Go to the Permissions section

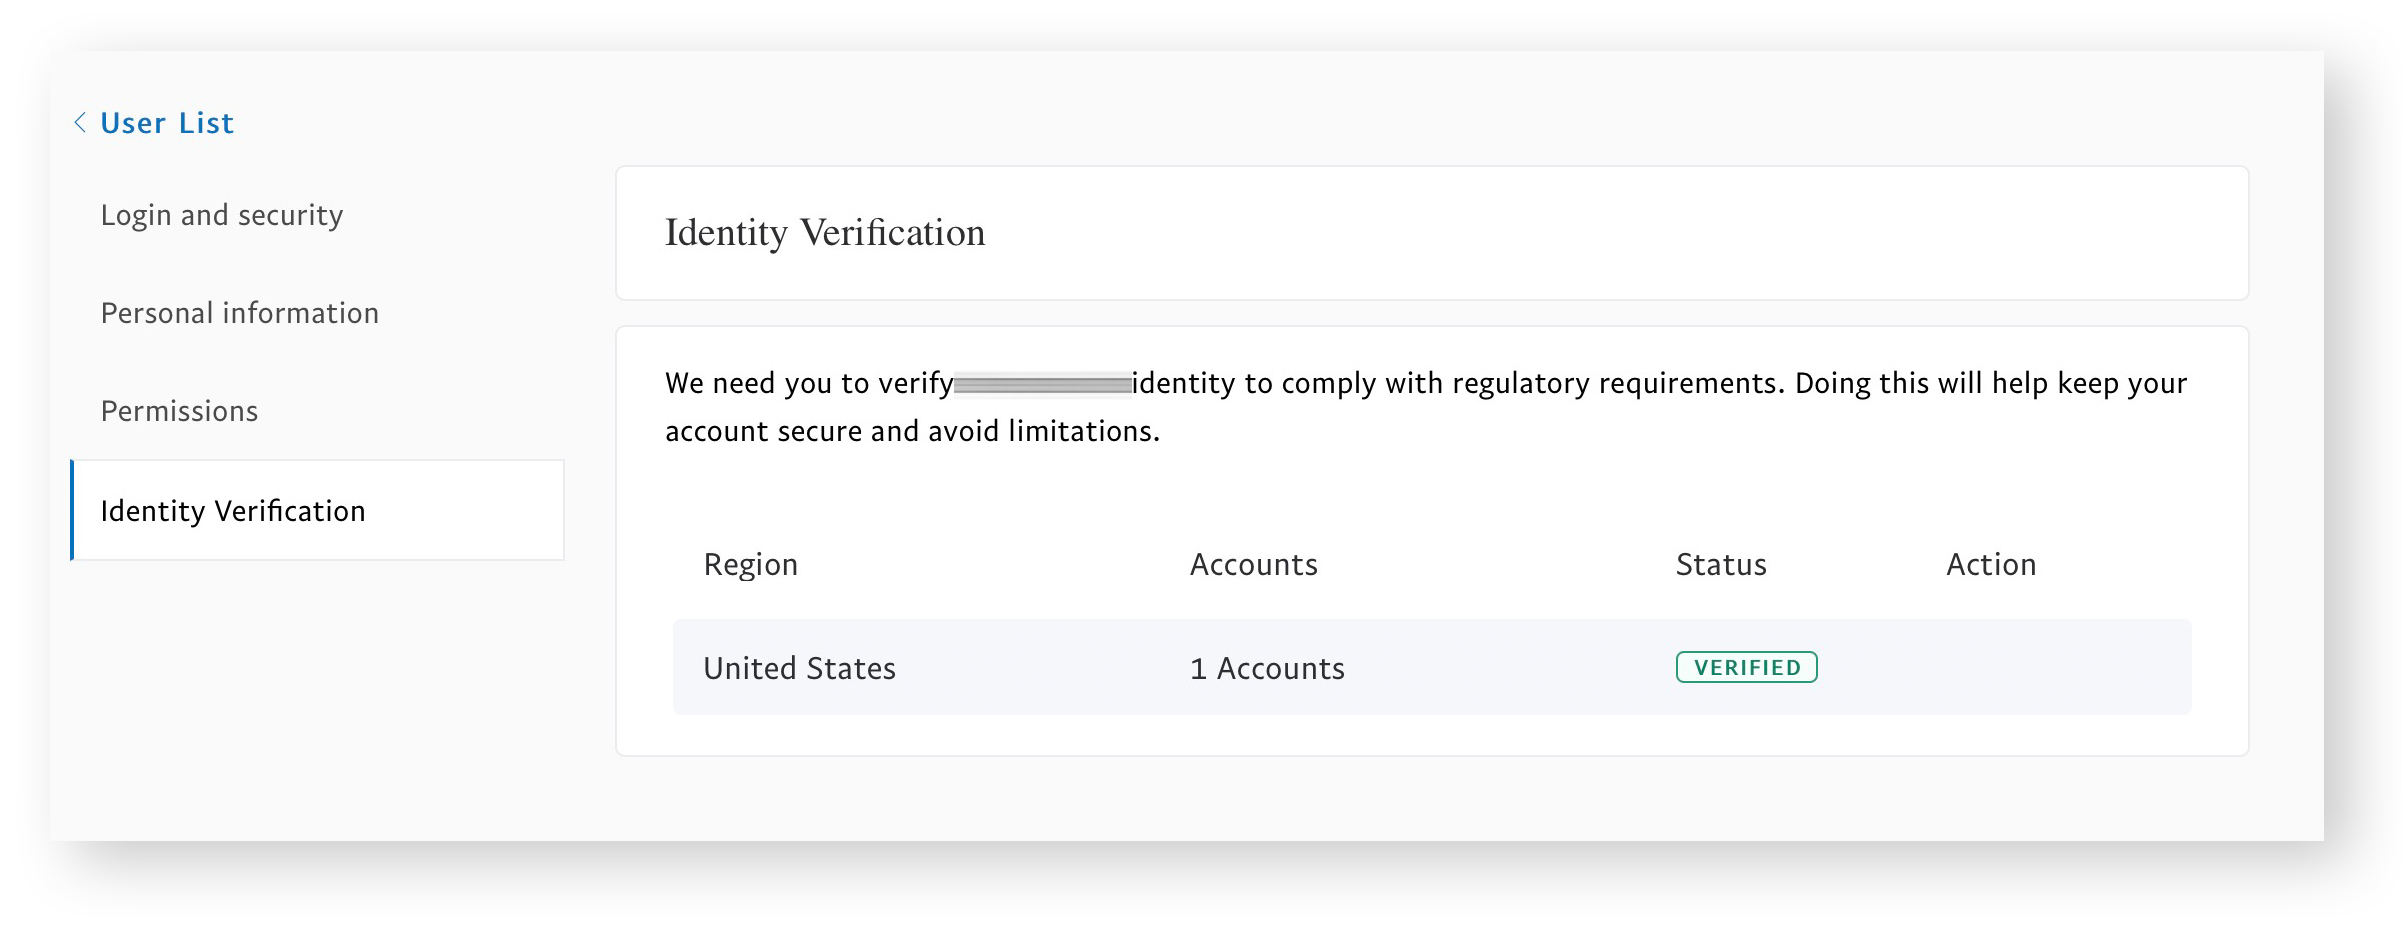pyautogui.click(x=178, y=410)
